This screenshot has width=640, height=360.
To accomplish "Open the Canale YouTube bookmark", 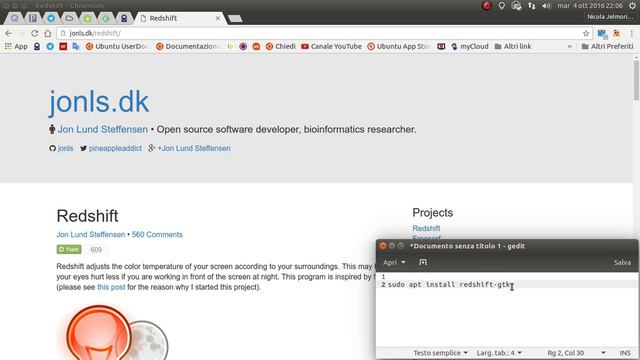I will 331,47.
